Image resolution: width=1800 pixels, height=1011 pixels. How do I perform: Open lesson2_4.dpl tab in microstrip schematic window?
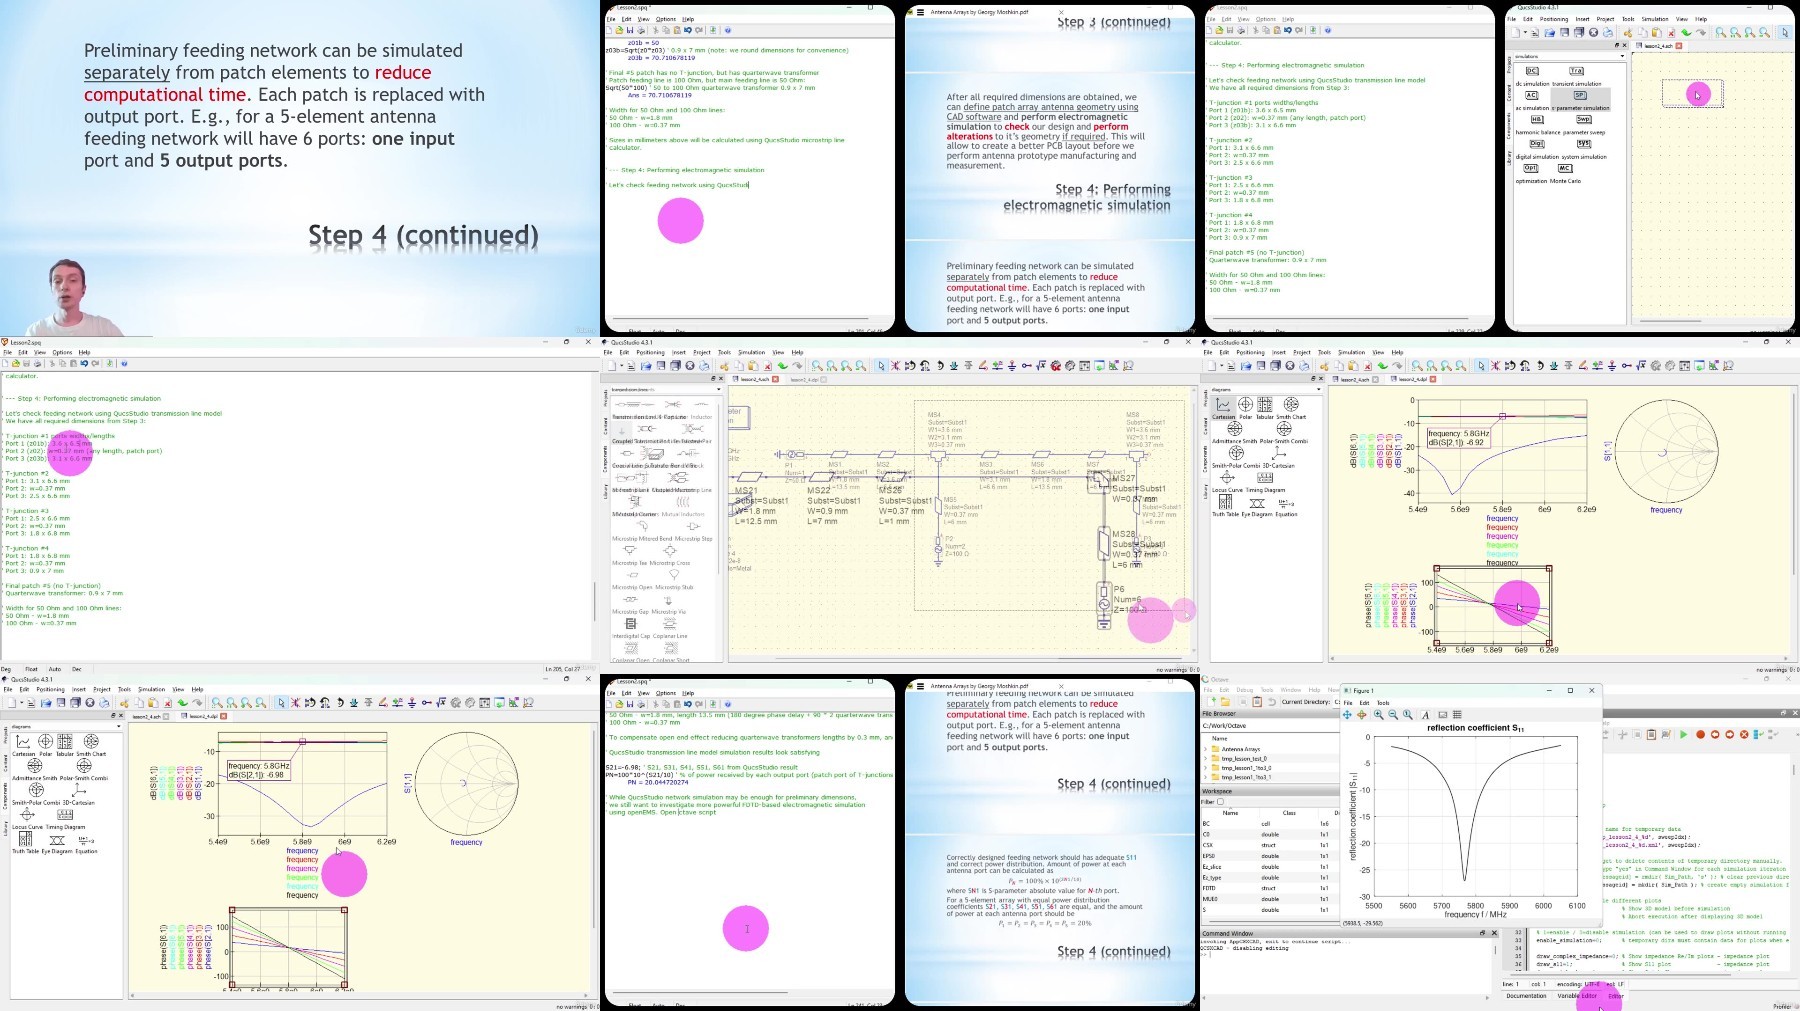tap(804, 380)
